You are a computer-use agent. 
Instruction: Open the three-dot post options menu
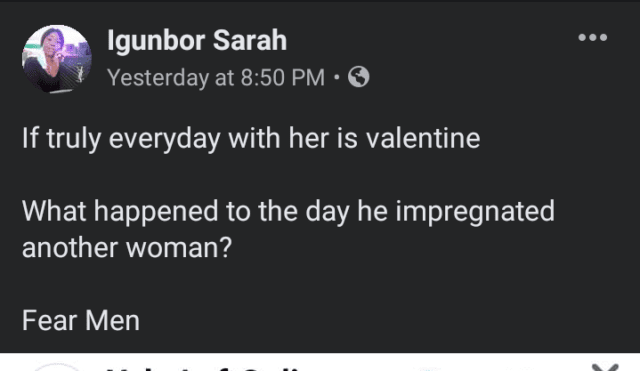click(593, 38)
